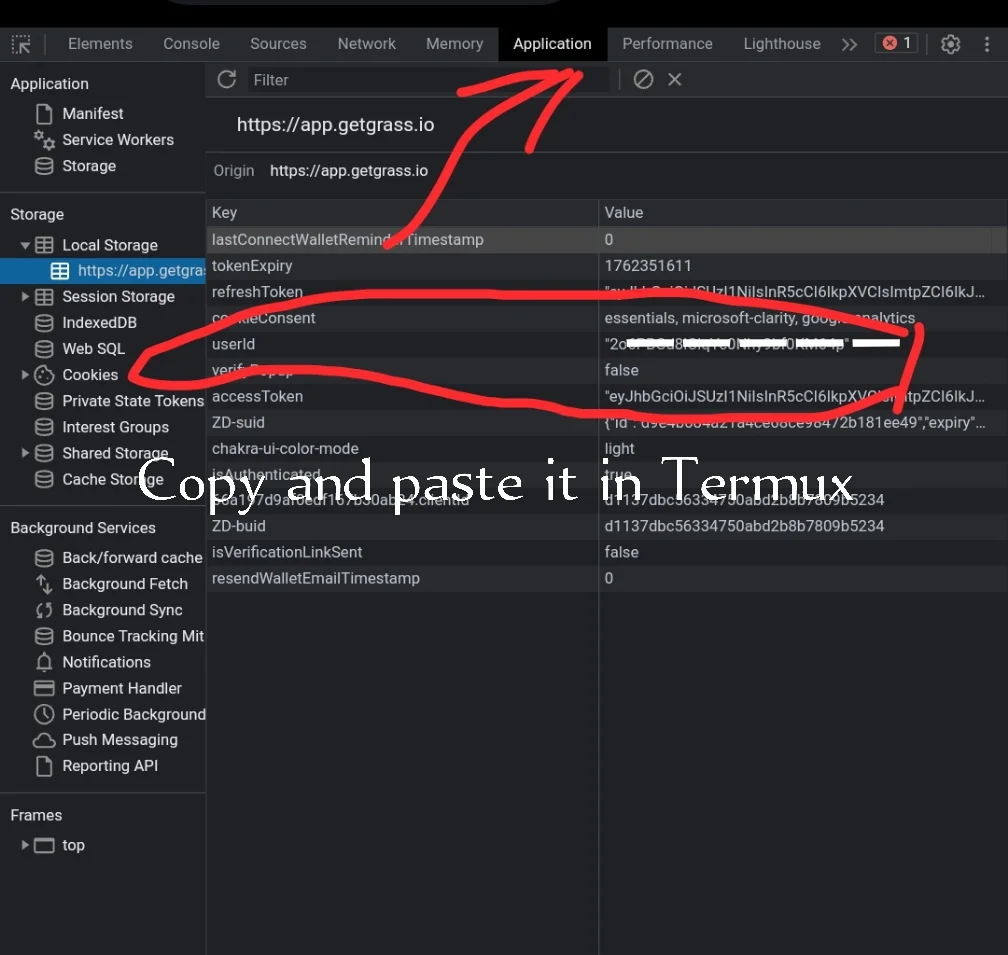
Task: Select the inspect element picker icon
Action: [21, 44]
